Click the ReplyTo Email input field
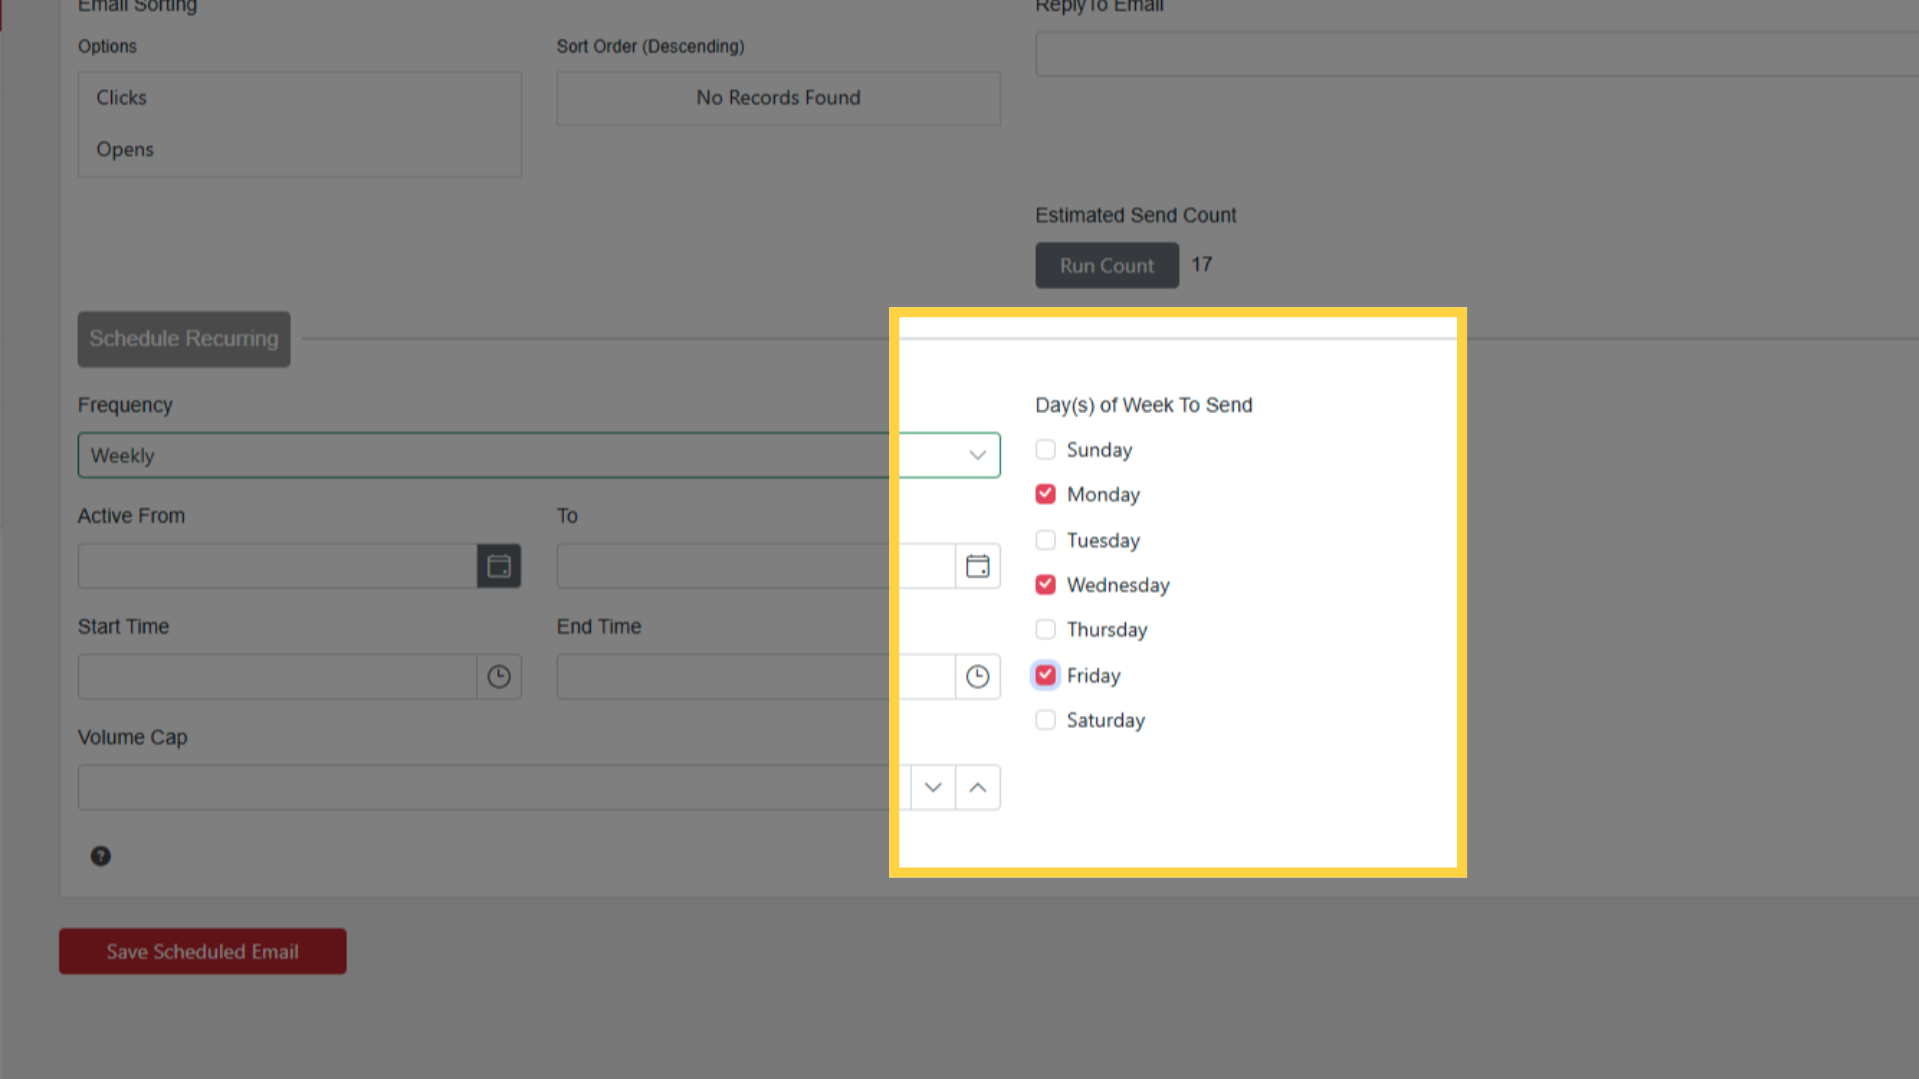This screenshot has height=1079, width=1919. 1477,54
